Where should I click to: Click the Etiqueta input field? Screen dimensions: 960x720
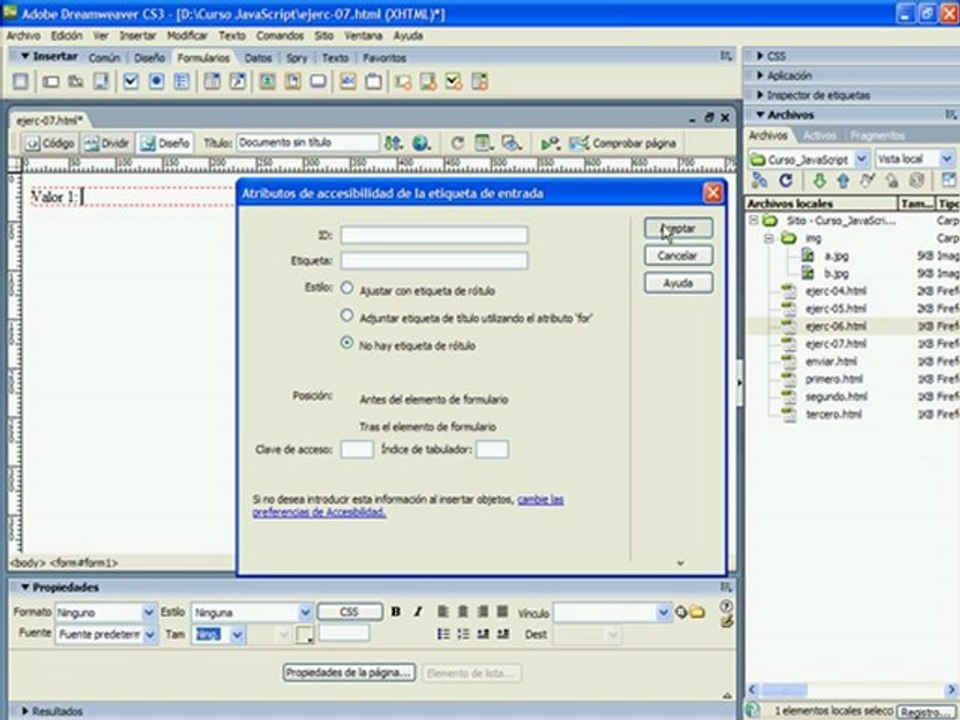click(x=434, y=260)
